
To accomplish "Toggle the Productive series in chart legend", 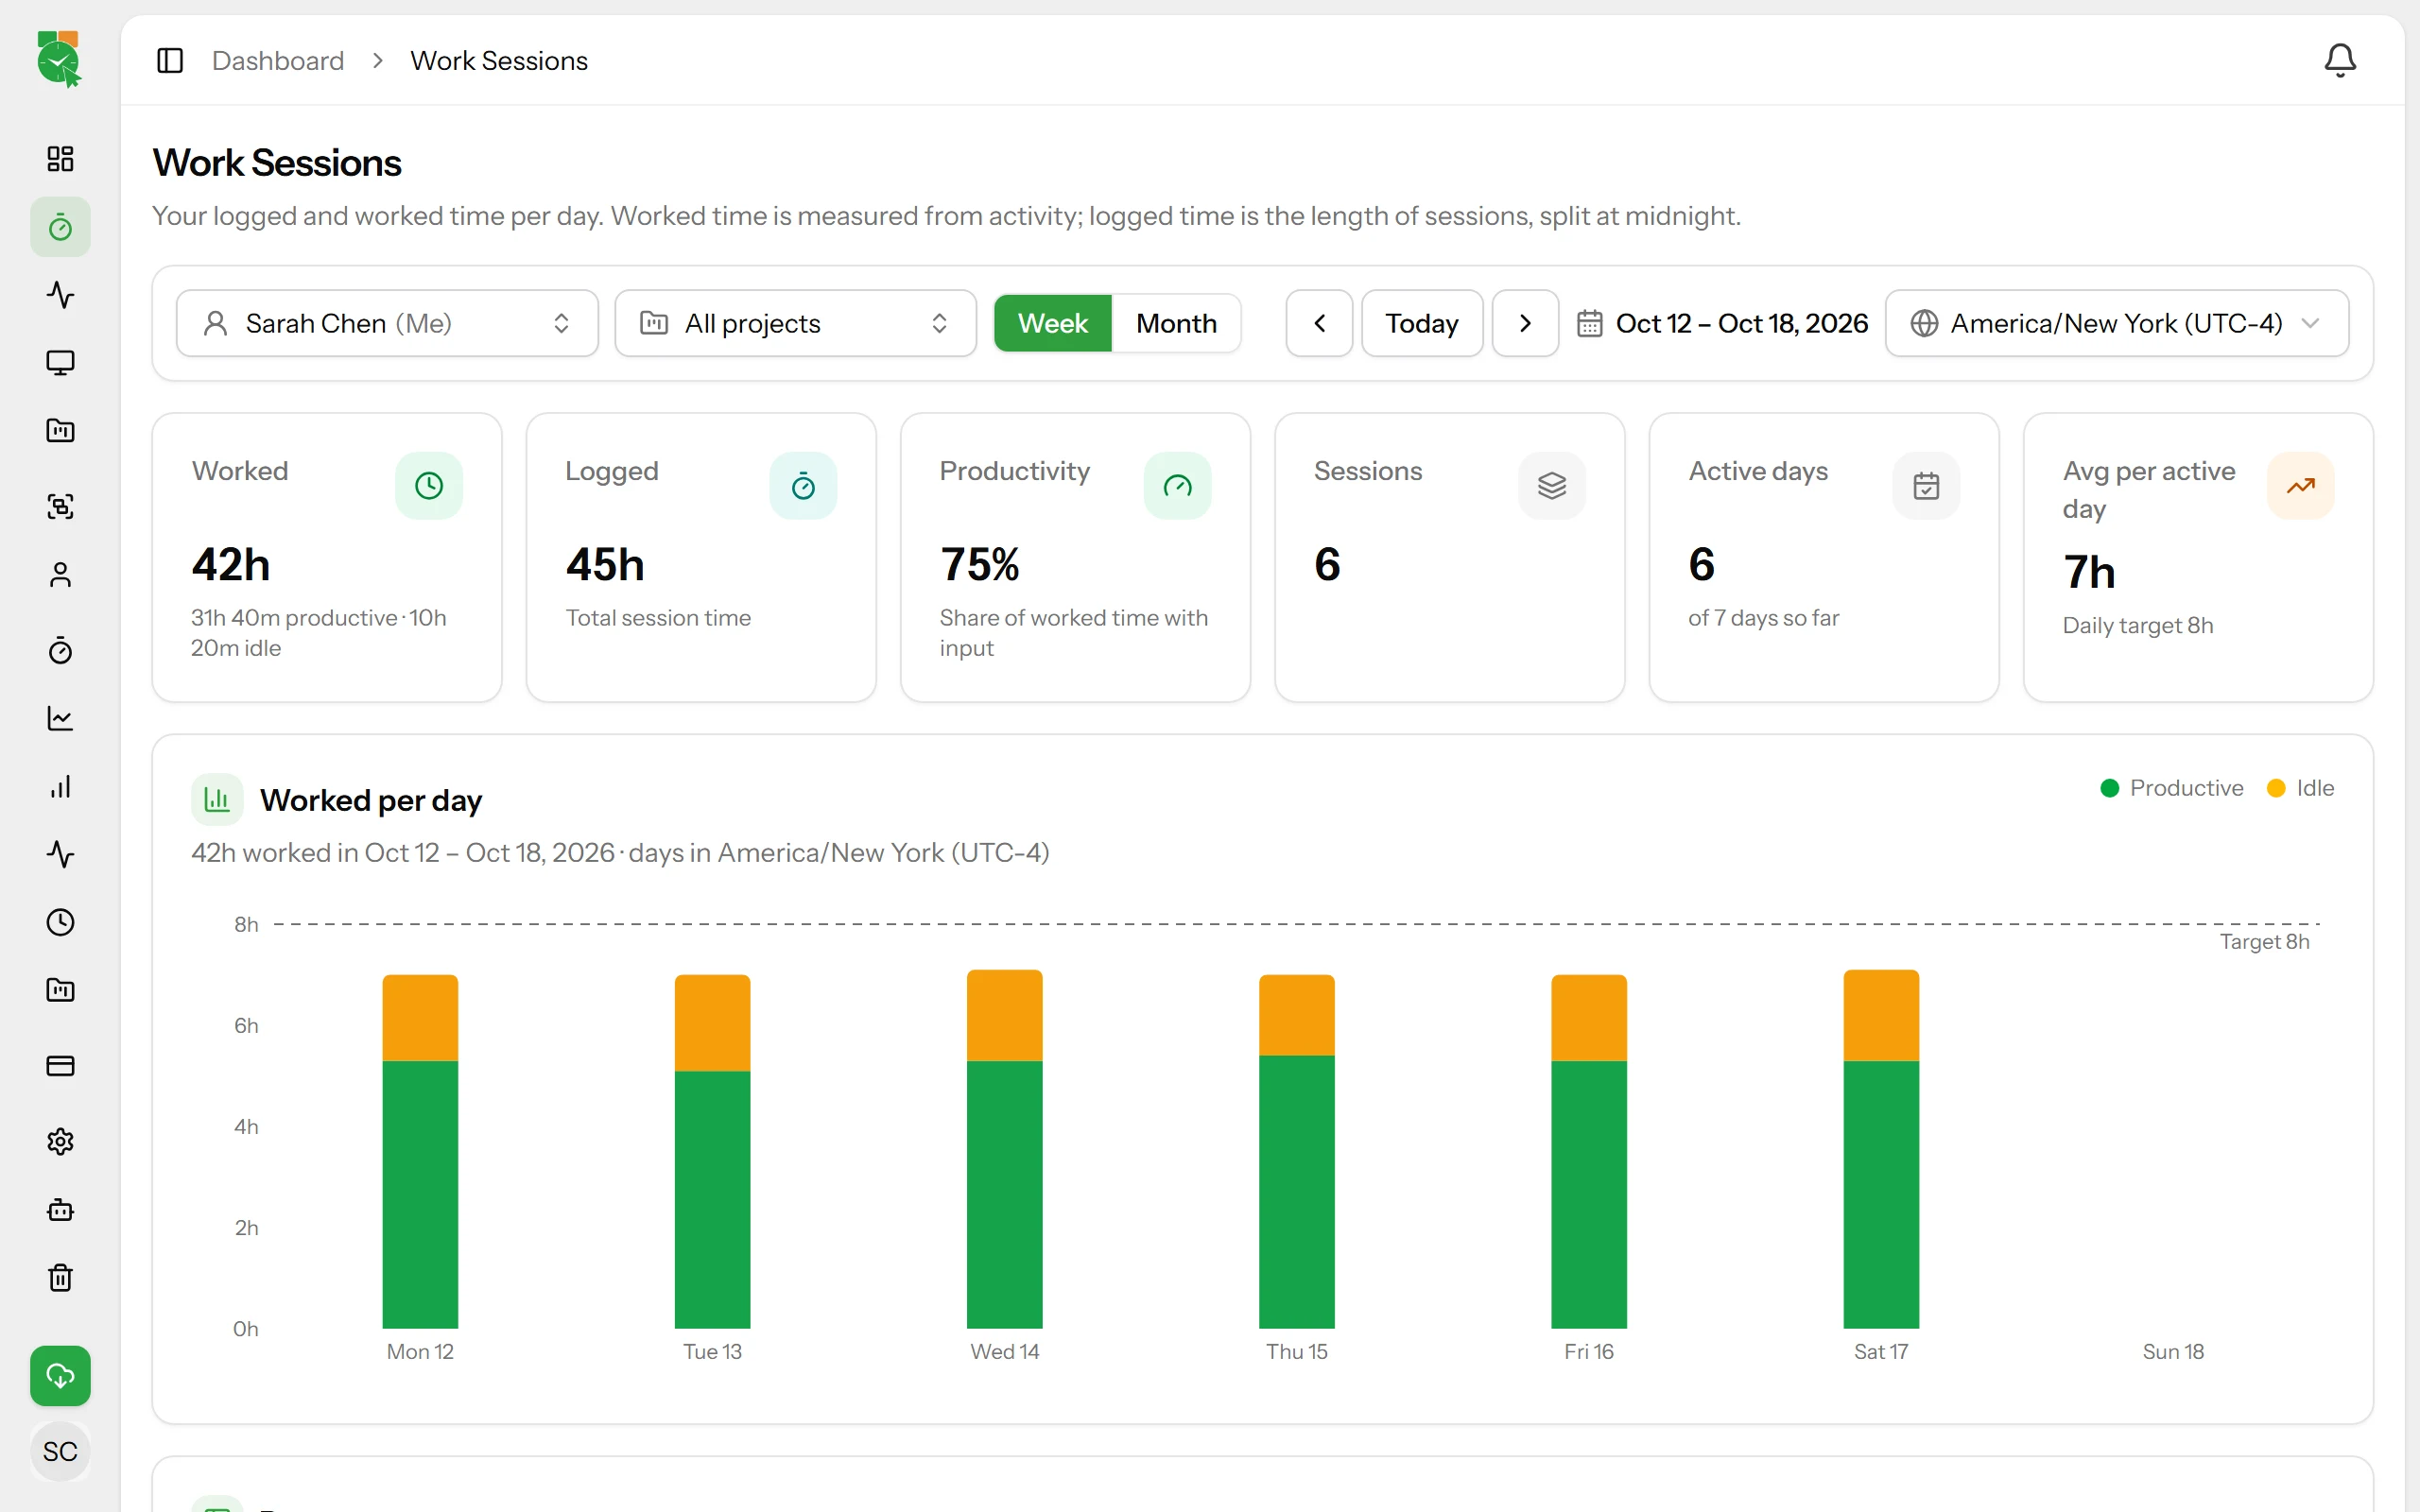I will tap(2171, 788).
